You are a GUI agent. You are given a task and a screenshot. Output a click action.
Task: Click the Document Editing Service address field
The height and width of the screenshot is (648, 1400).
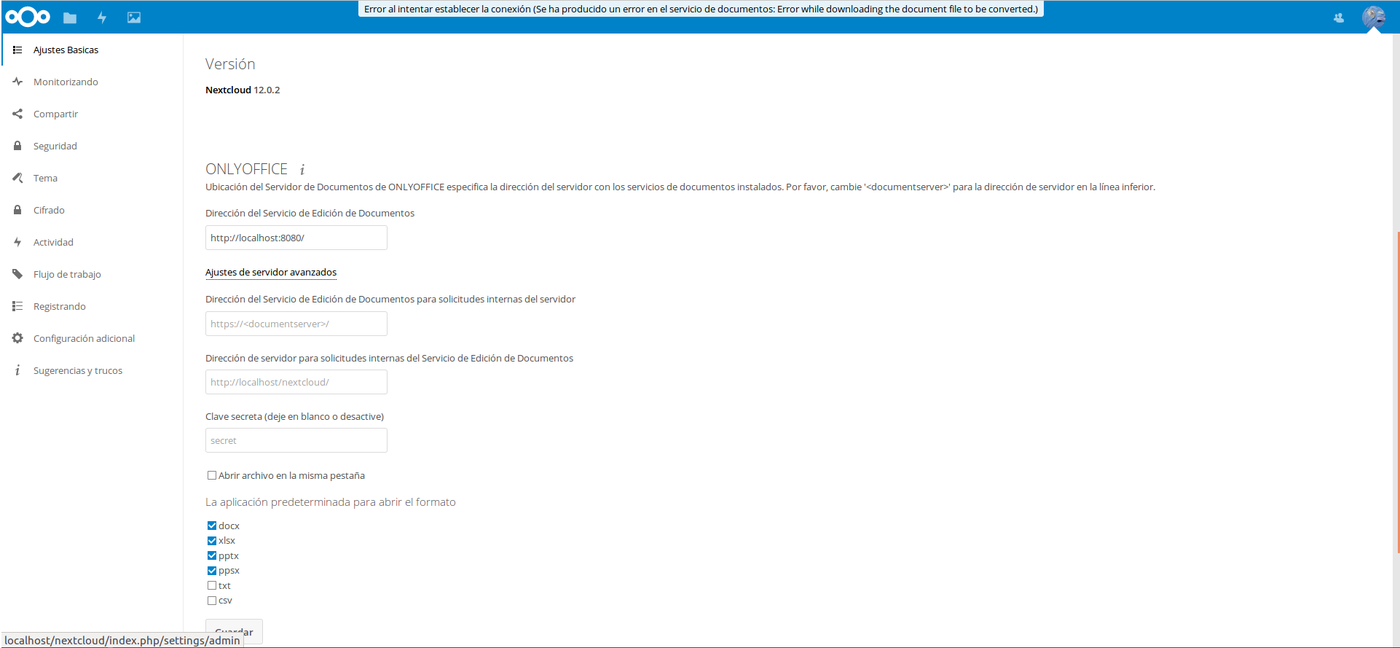[296, 238]
